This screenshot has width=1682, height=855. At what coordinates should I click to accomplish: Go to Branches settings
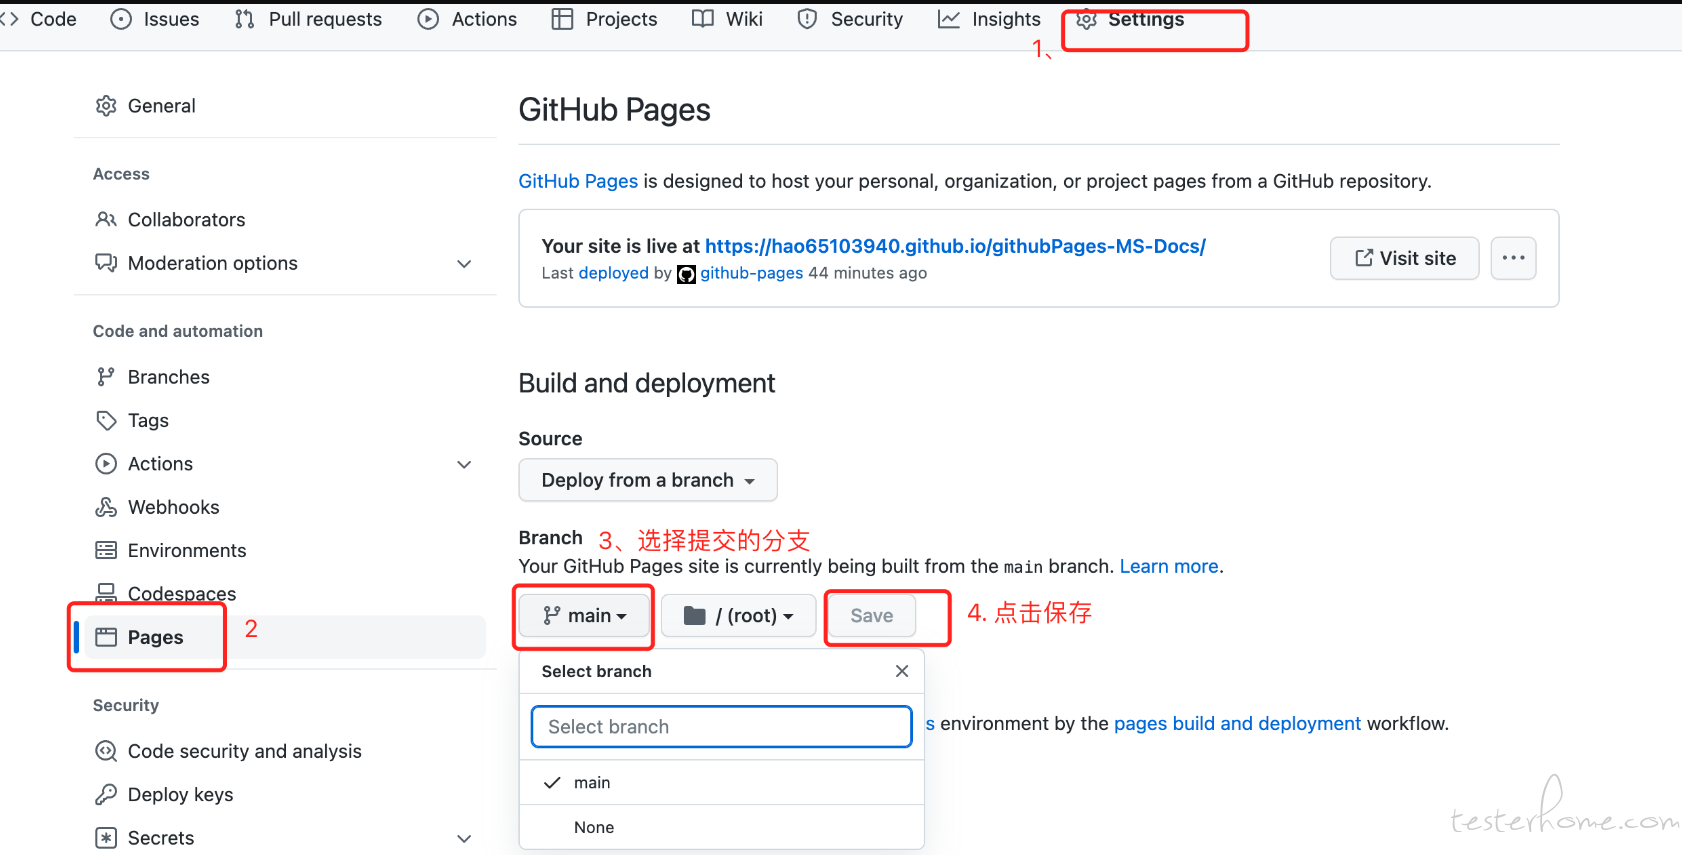point(168,377)
